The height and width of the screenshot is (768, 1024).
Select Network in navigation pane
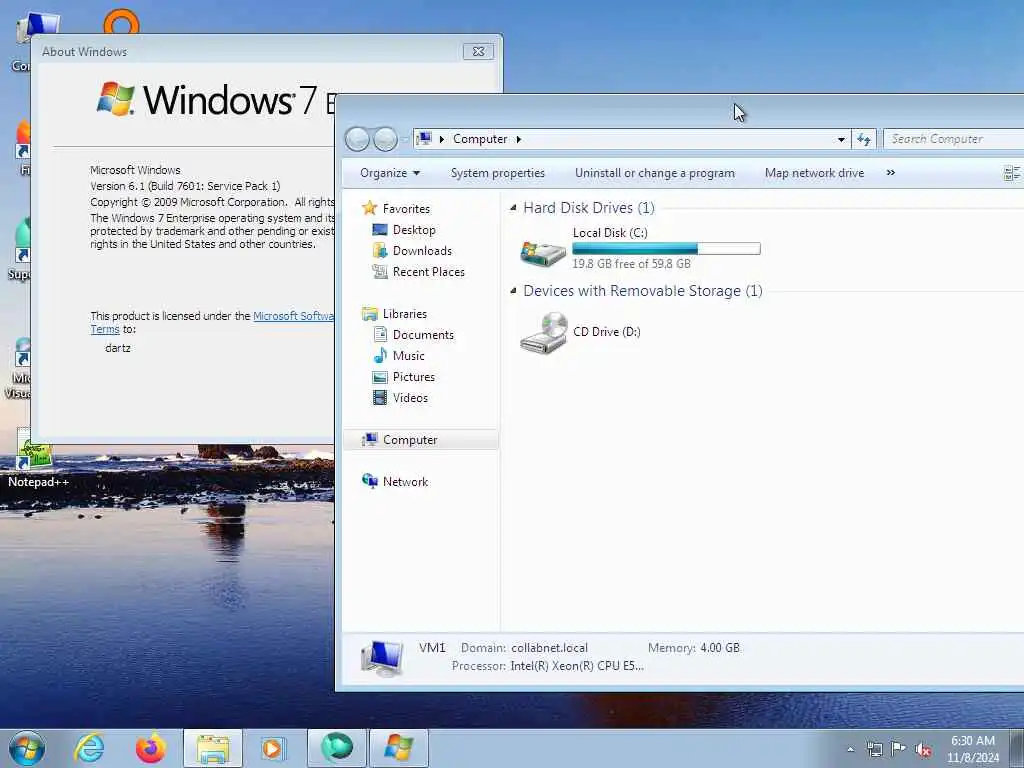point(405,482)
